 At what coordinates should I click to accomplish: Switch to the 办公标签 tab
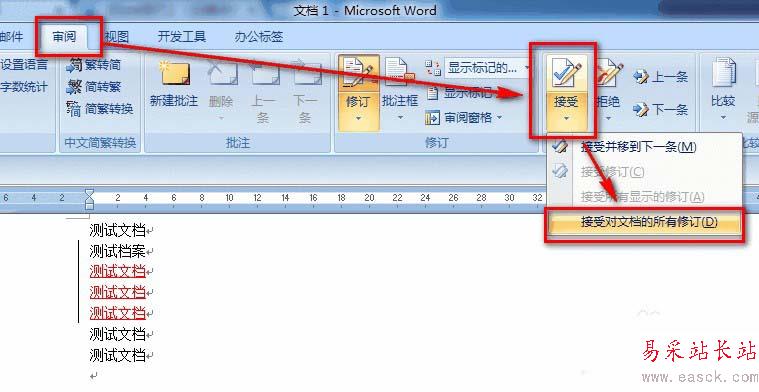[258, 37]
